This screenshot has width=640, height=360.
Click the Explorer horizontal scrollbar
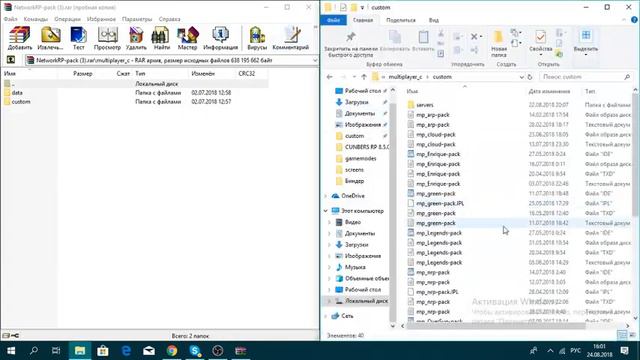[x=496, y=325]
